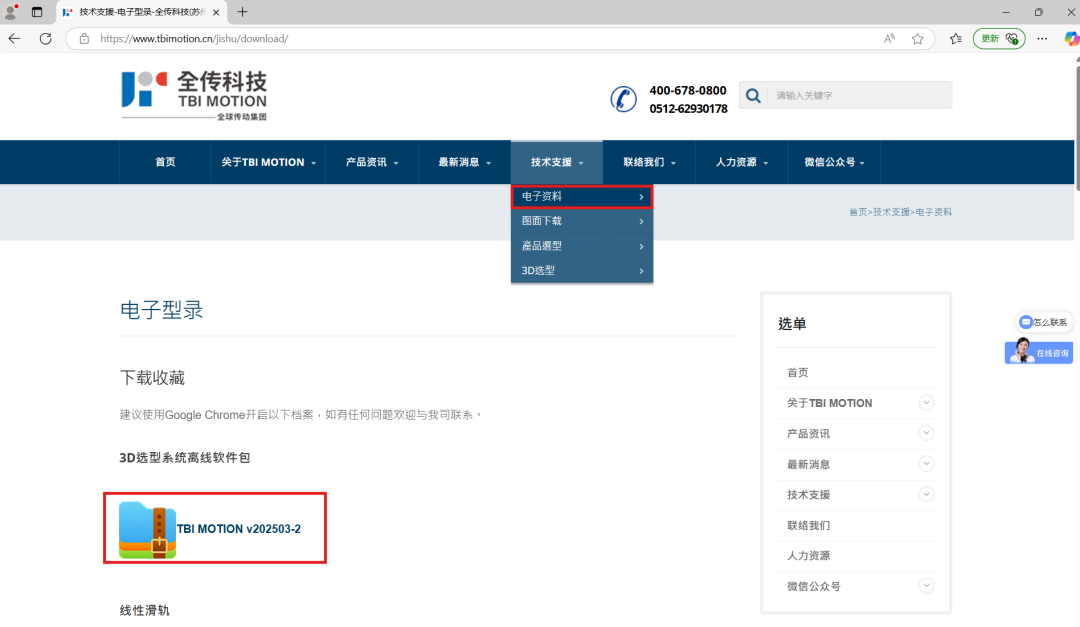Click 电子资料 in the breadcrumb trail
Screen dimensions: 1080x627
pos(933,212)
